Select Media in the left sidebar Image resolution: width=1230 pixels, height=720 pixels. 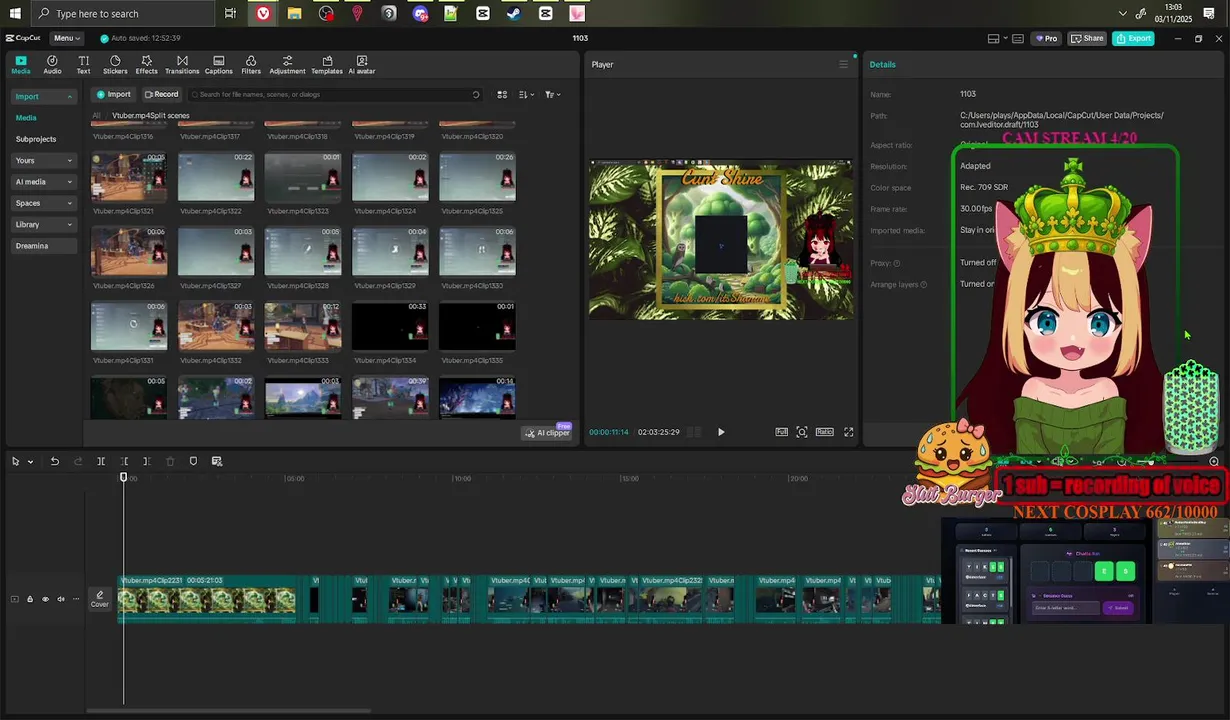[26, 118]
